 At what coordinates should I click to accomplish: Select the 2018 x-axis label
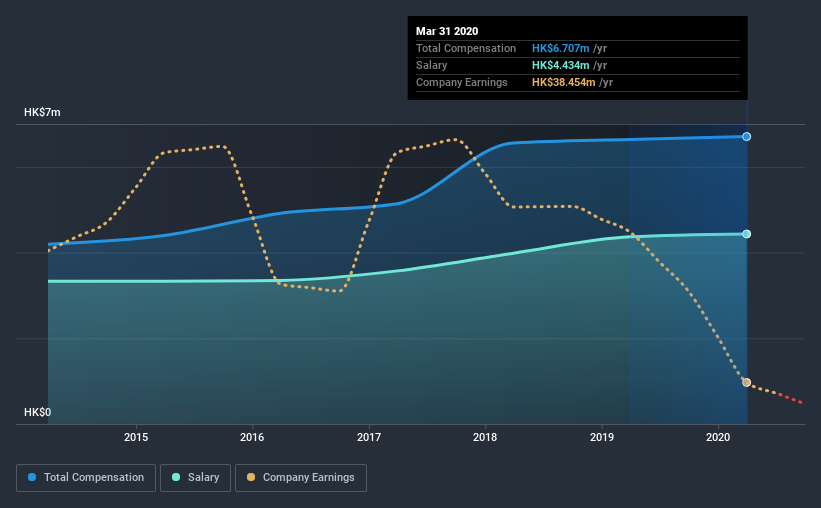tap(485, 437)
